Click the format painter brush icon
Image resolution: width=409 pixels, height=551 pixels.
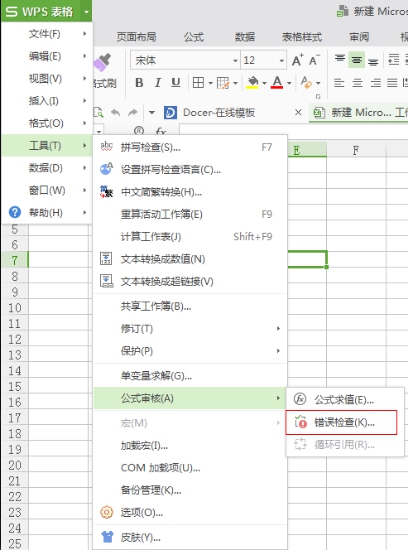[x=103, y=63]
